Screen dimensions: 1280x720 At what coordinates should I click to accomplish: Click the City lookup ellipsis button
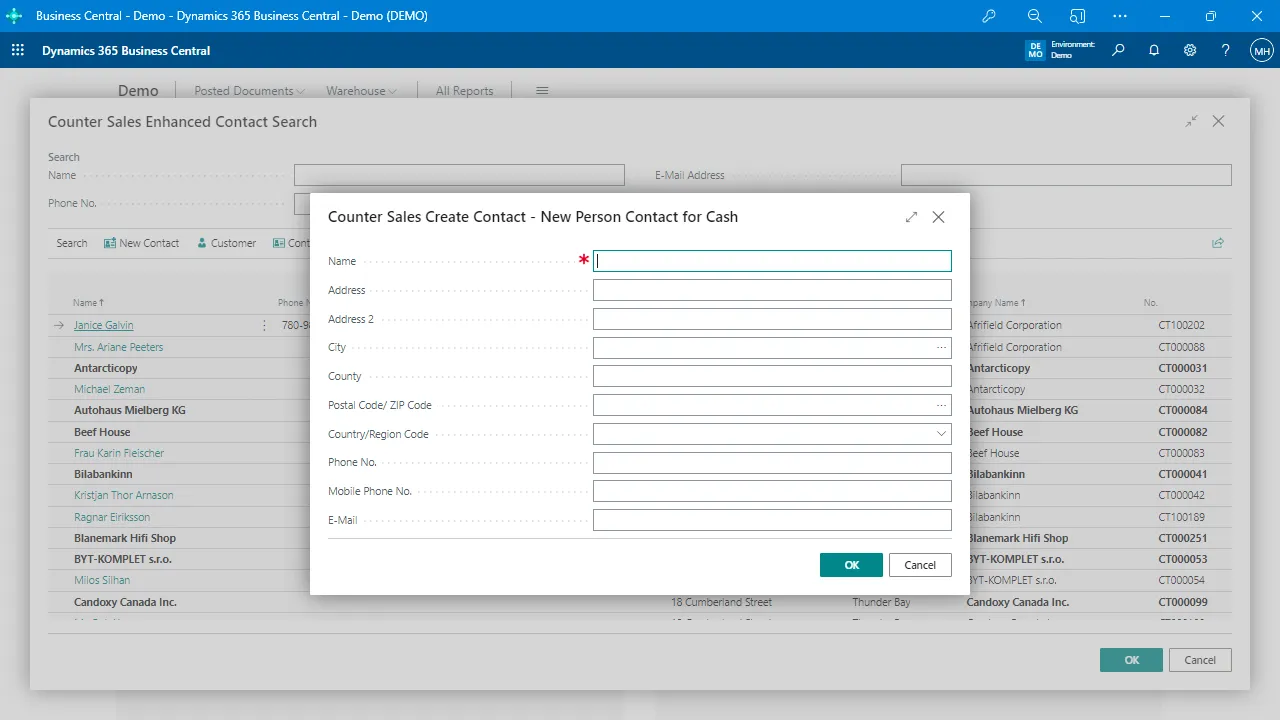tap(941, 348)
